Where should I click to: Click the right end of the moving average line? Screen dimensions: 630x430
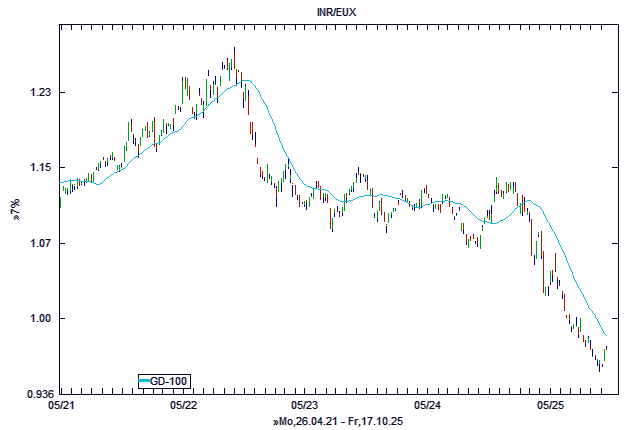click(607, 335)
